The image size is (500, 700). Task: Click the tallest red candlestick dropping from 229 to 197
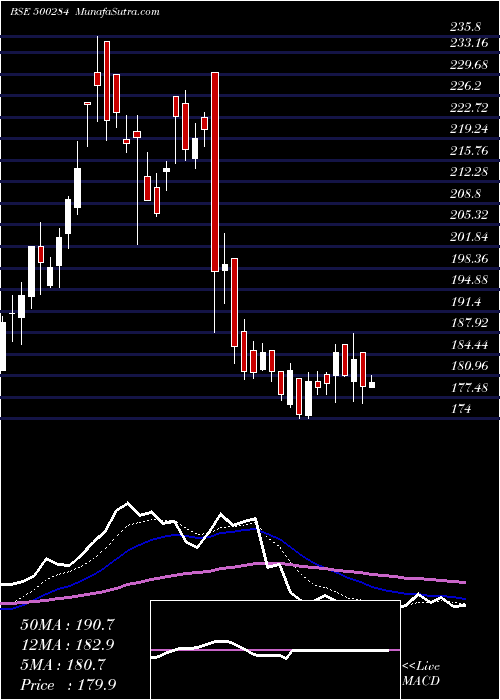coord(215,172)
